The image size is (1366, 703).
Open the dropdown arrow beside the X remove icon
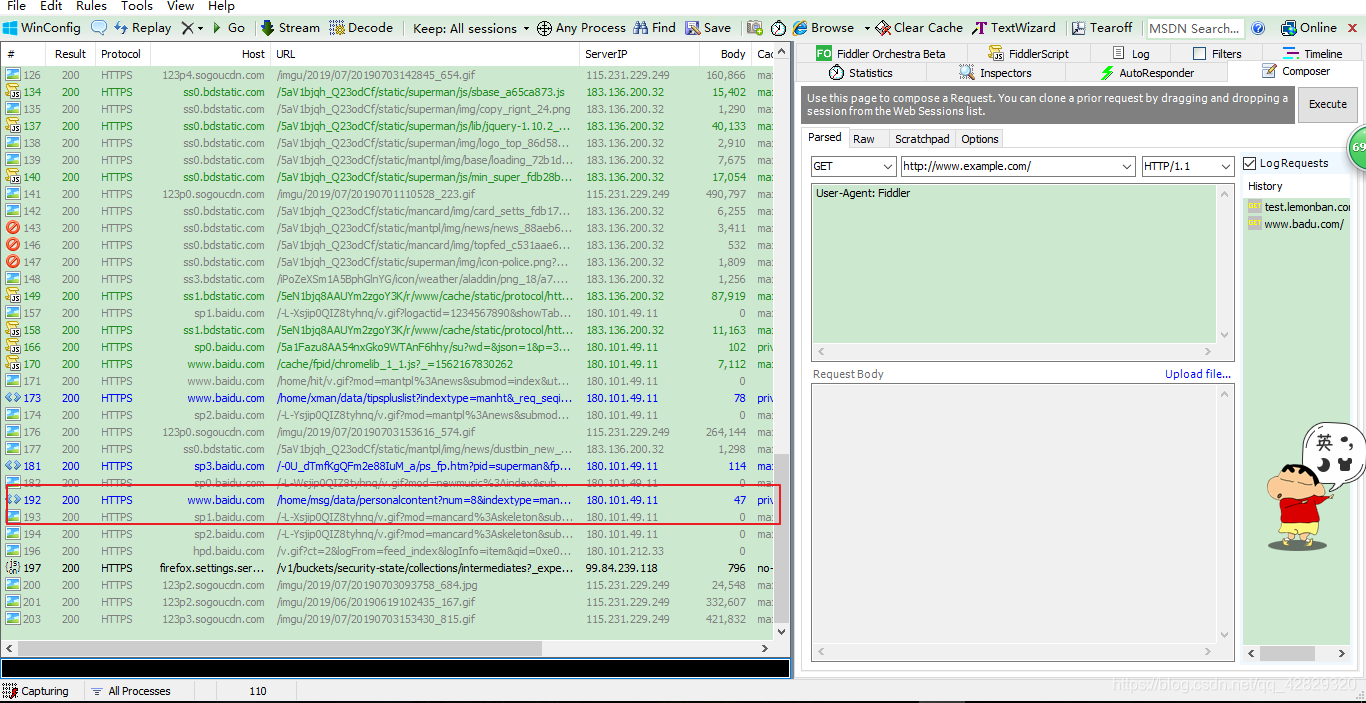point(200,28)
